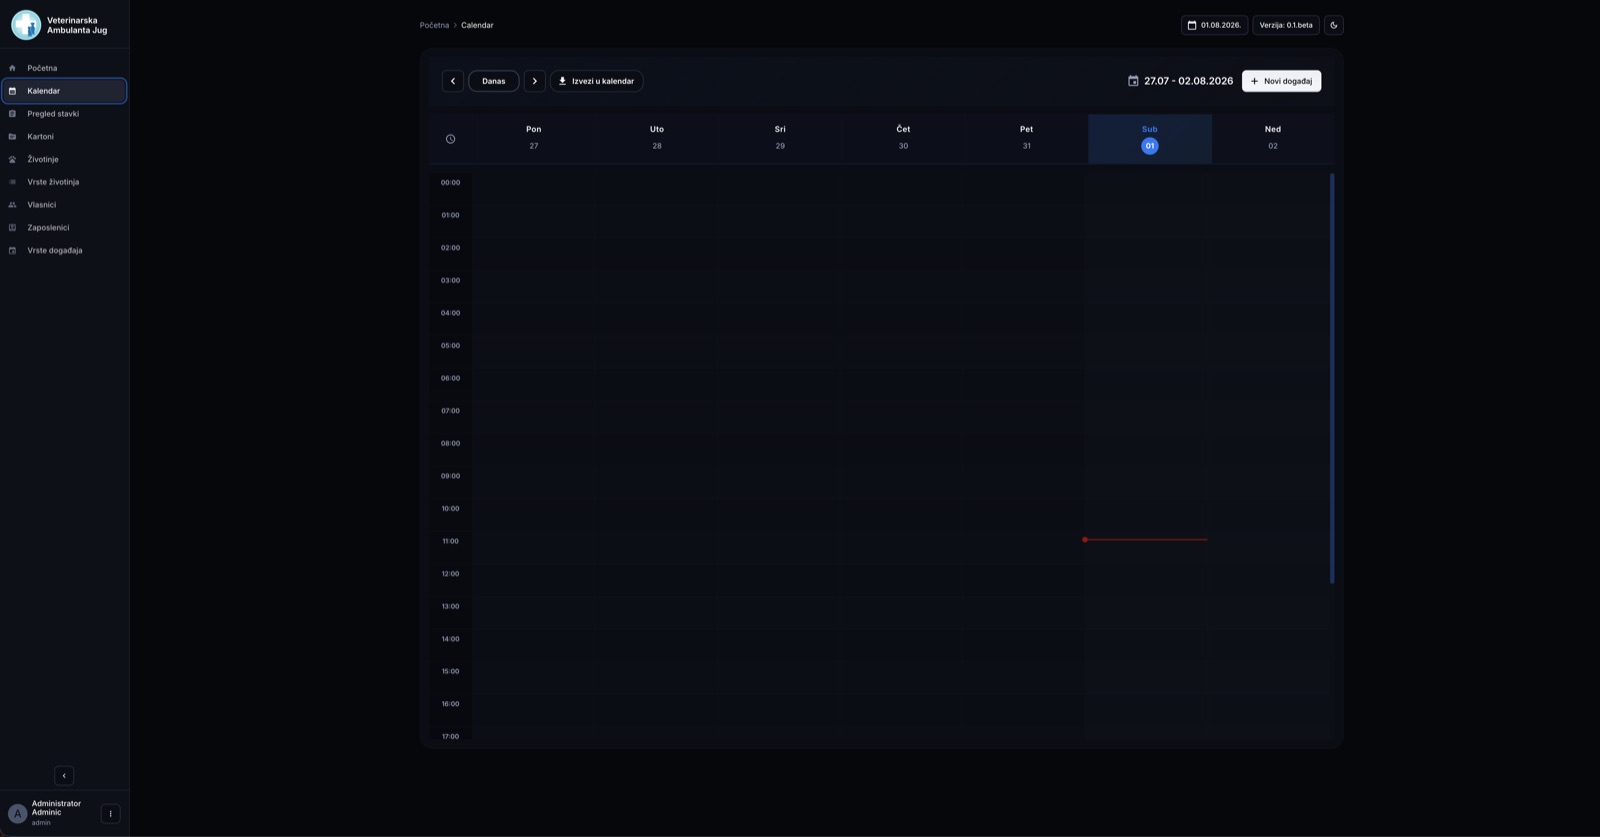Open the Zaposlenici section

(x=64, y=228)
